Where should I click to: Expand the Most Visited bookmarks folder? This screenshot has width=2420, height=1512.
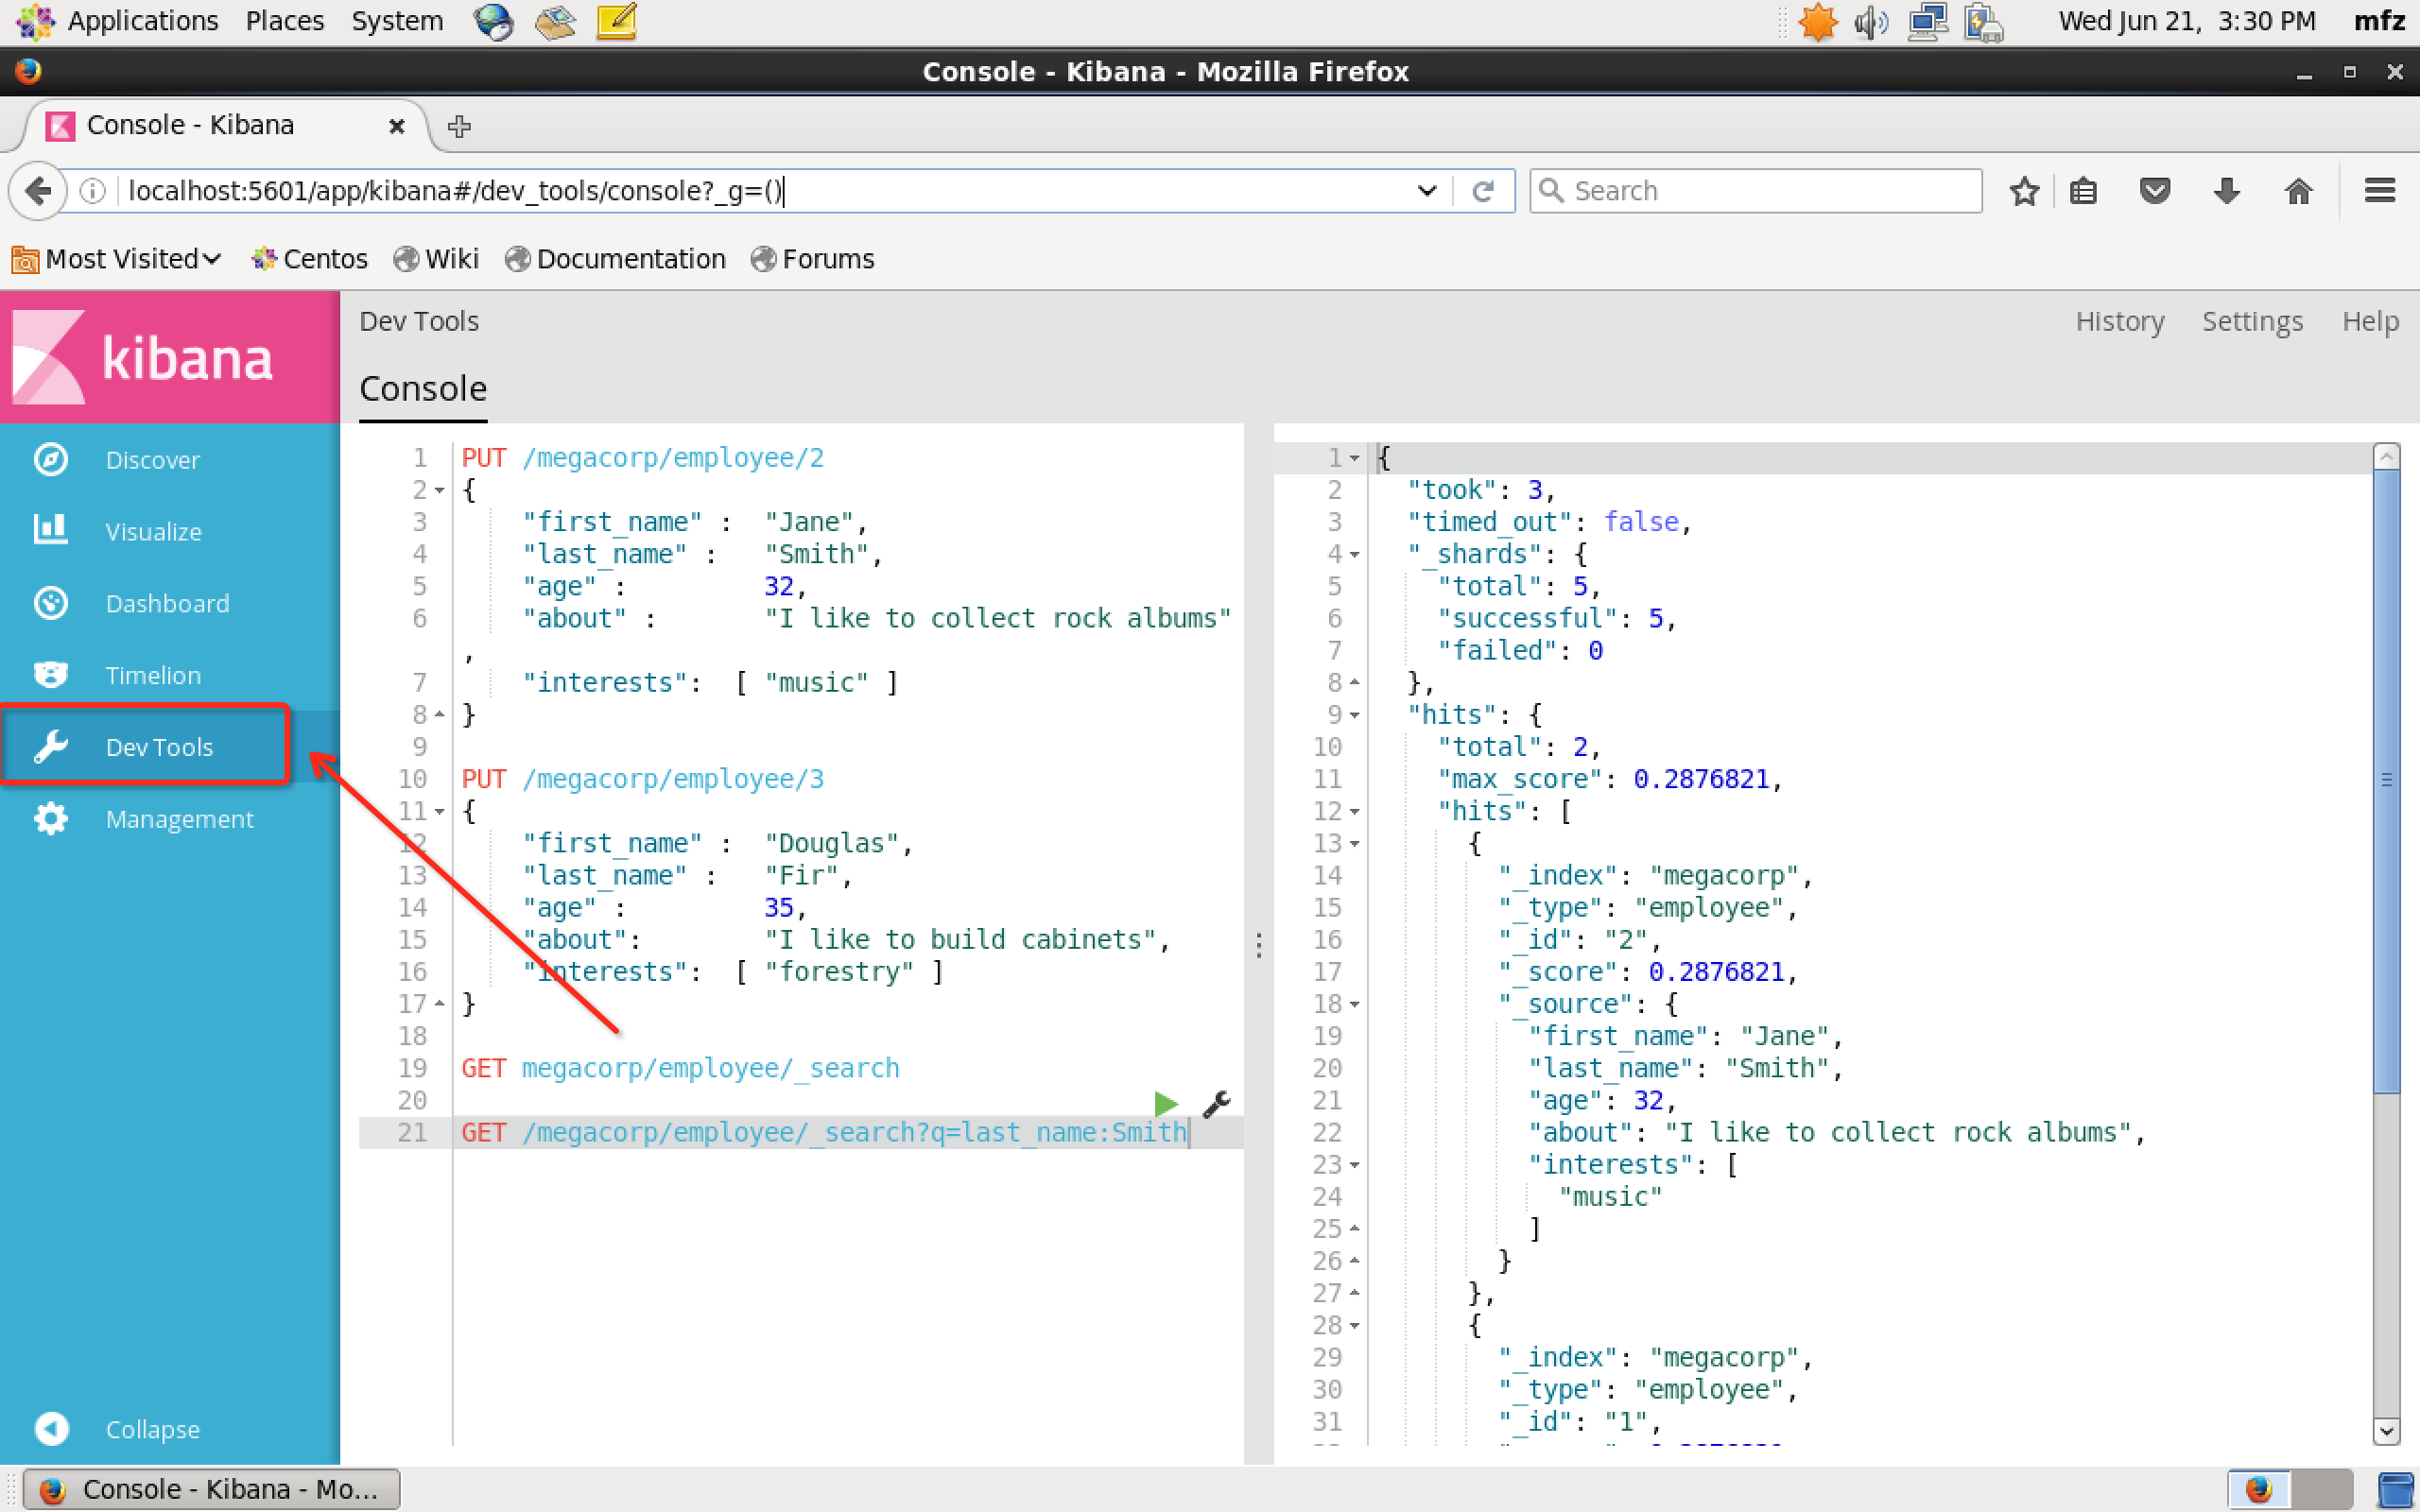coord(116,259)
